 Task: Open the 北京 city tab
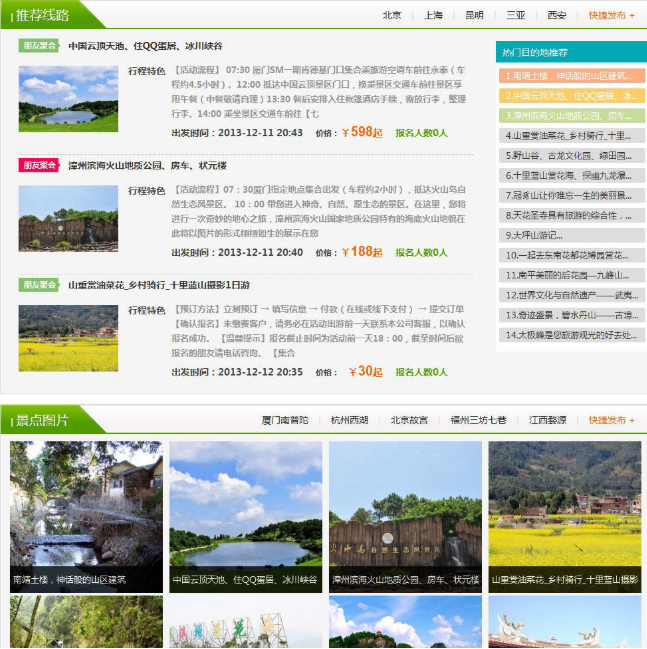(392, 15)
